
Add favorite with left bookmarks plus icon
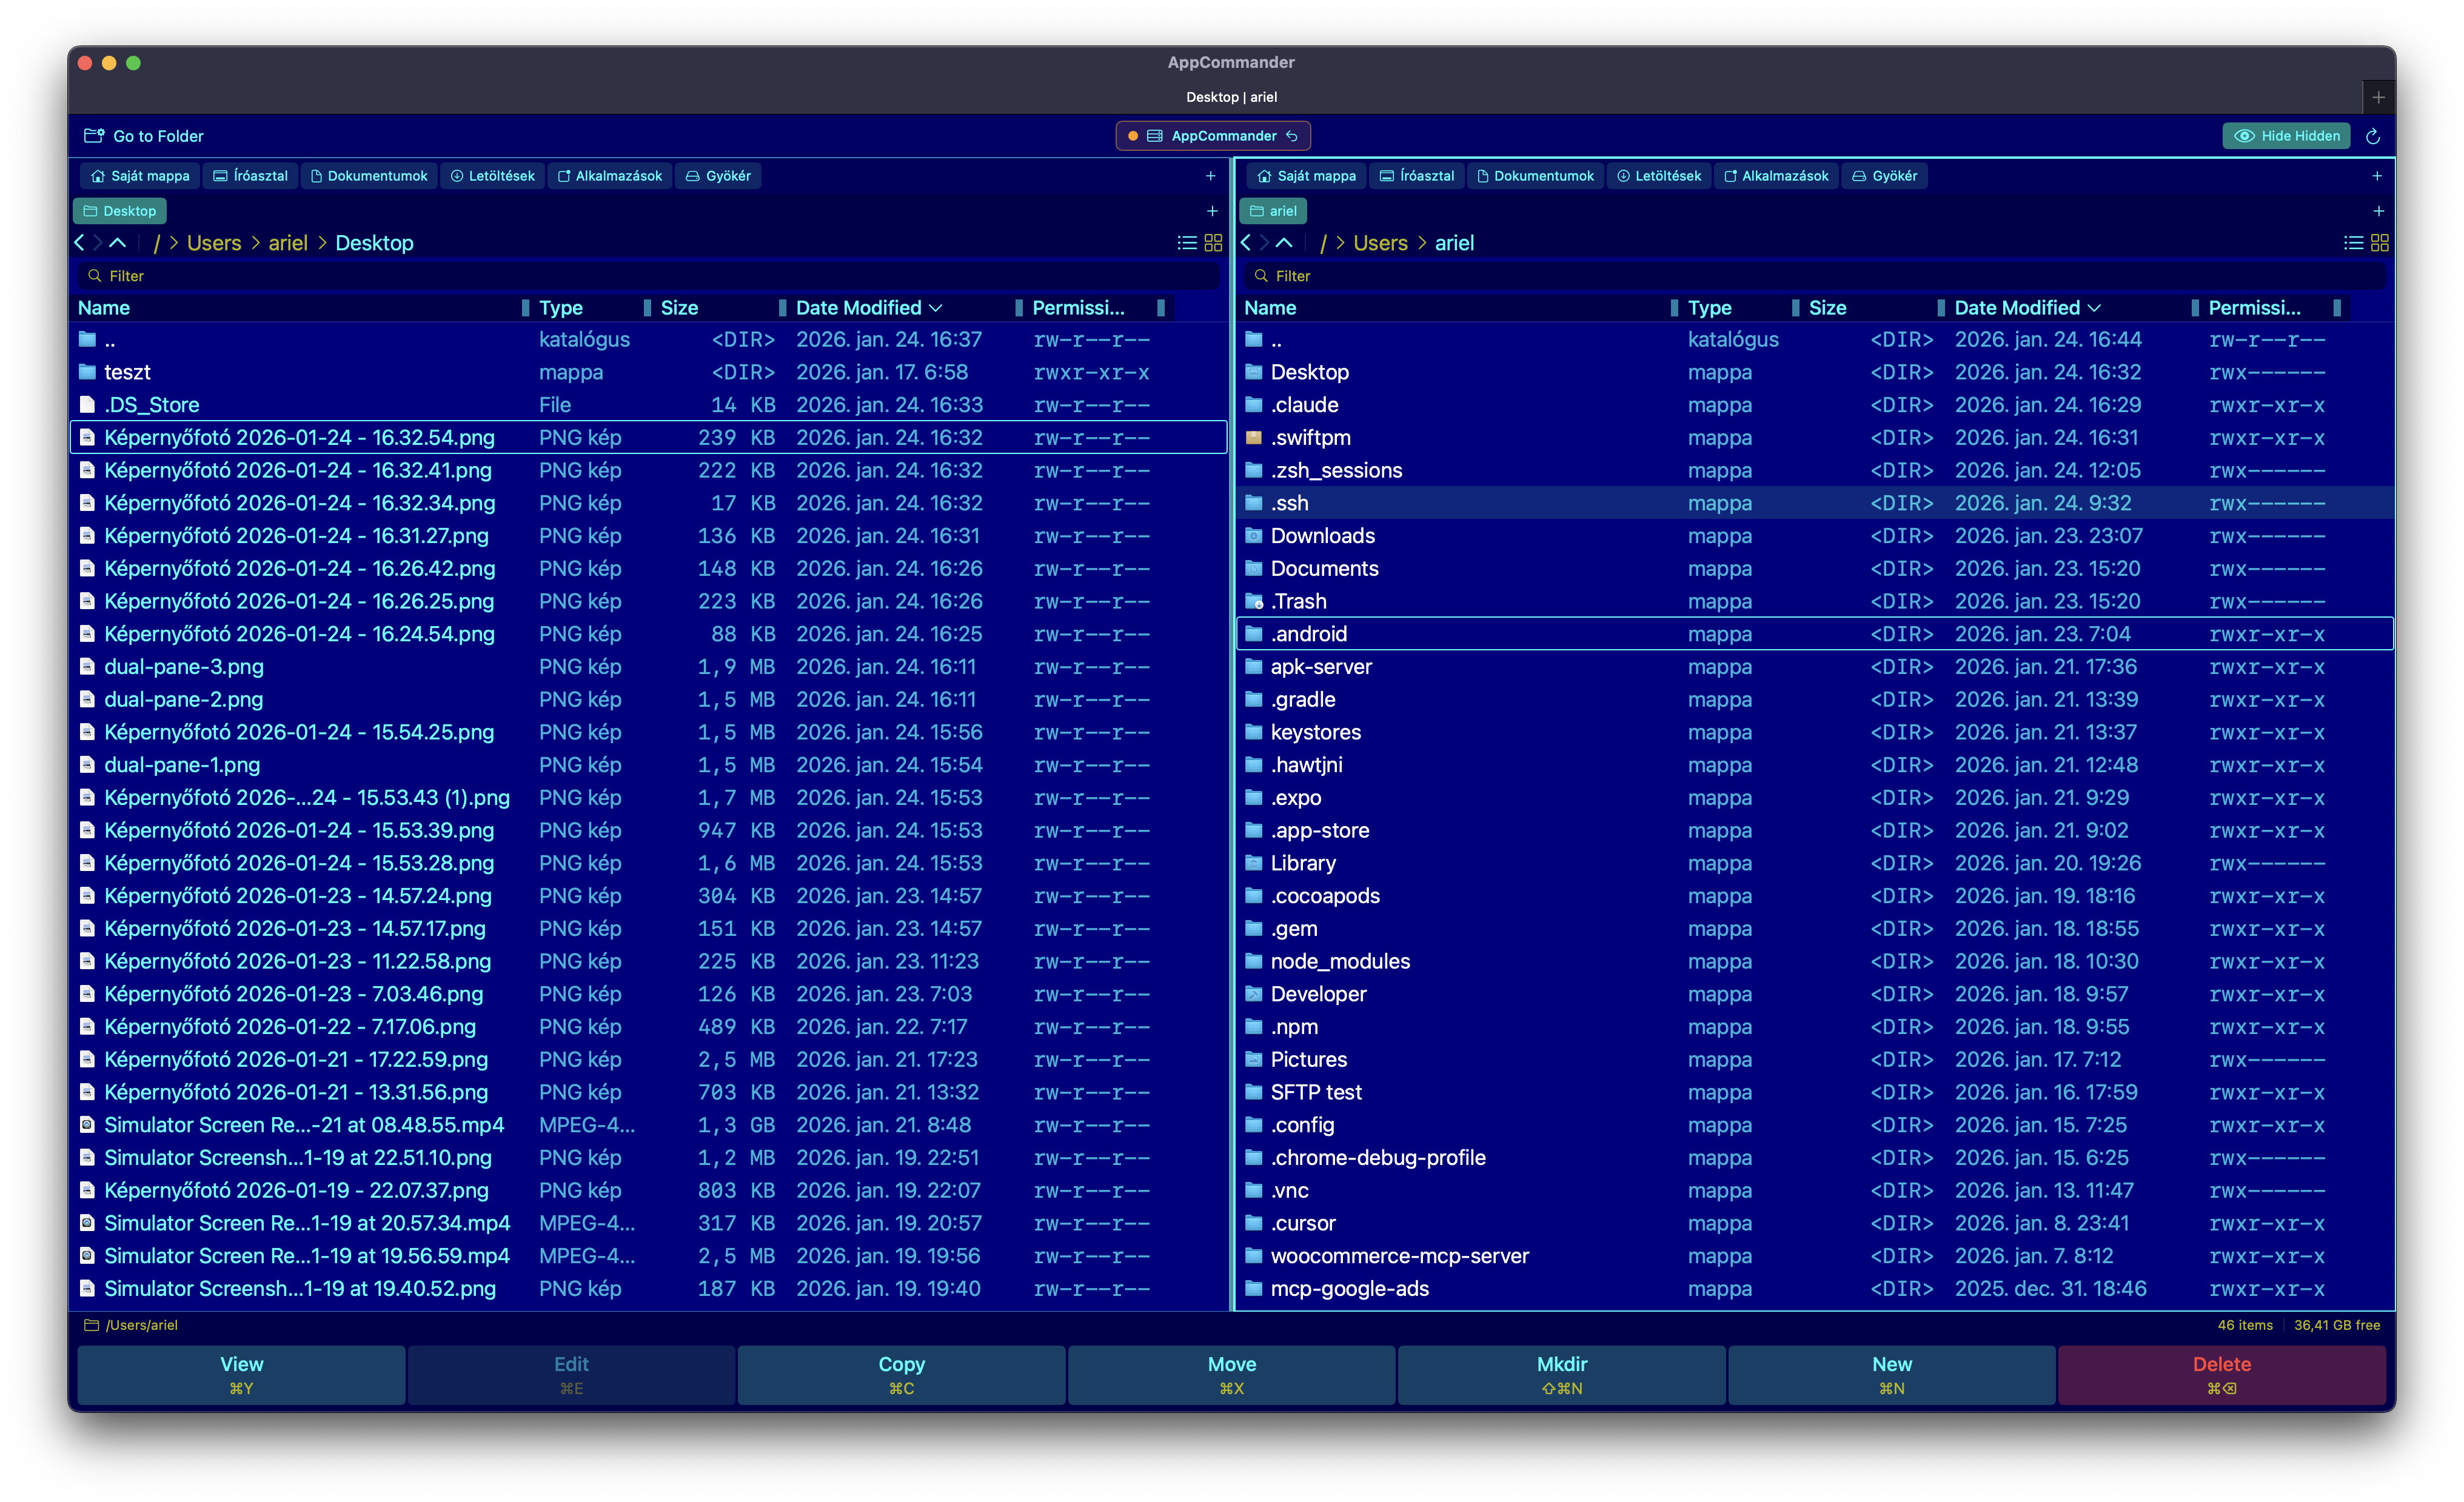click(1210, 176)
